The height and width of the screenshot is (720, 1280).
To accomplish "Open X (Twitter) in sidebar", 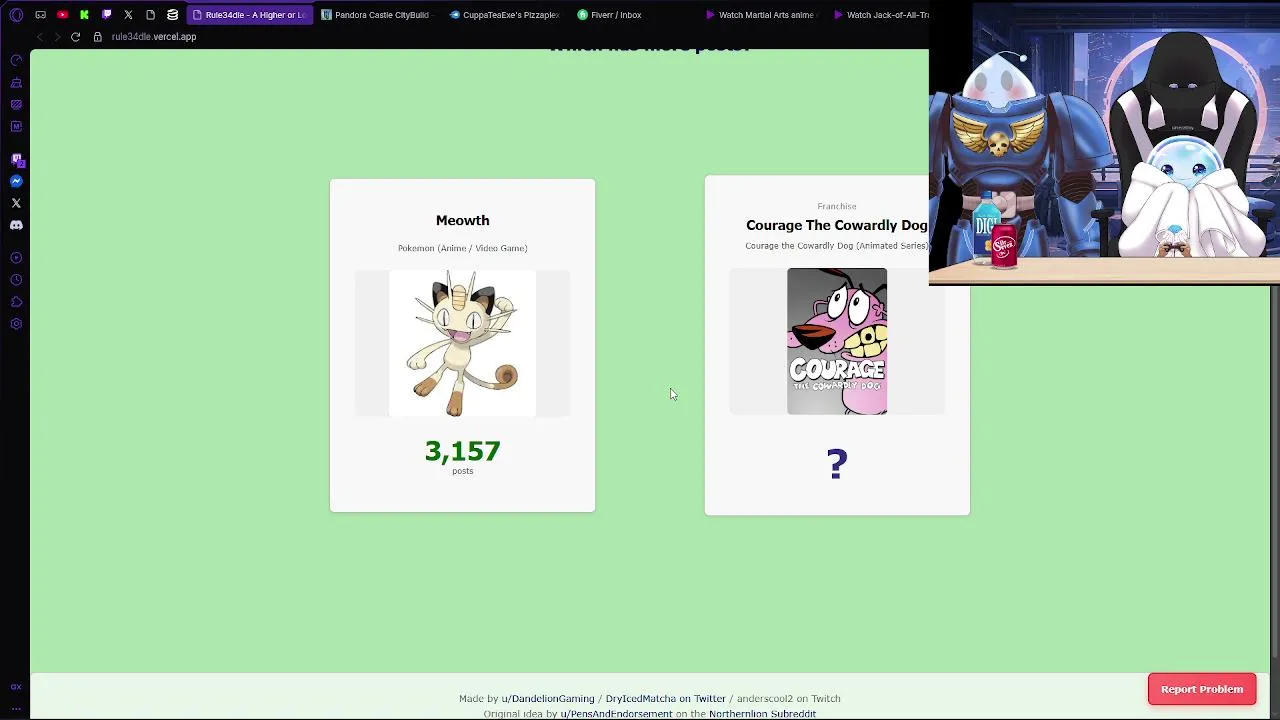I will click(x=16, y=203).
